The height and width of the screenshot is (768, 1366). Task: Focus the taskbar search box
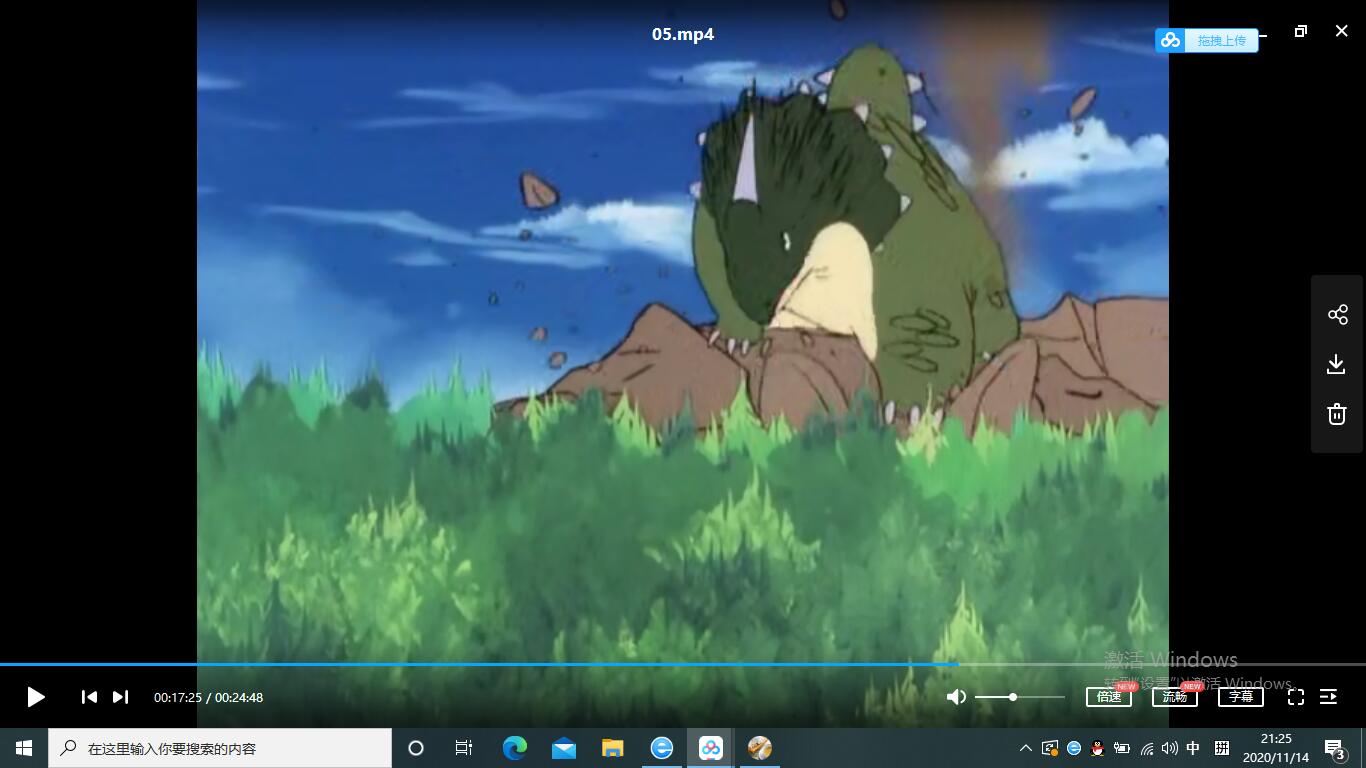(x=220, y=748)
